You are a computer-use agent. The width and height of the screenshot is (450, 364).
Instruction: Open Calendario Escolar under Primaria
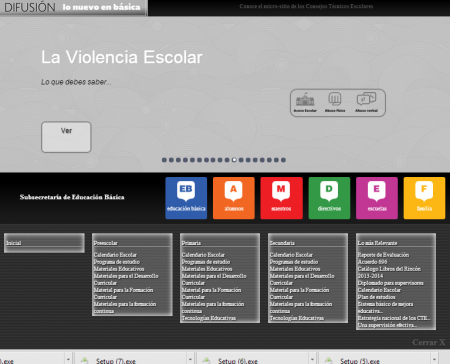tap(203, 255)
